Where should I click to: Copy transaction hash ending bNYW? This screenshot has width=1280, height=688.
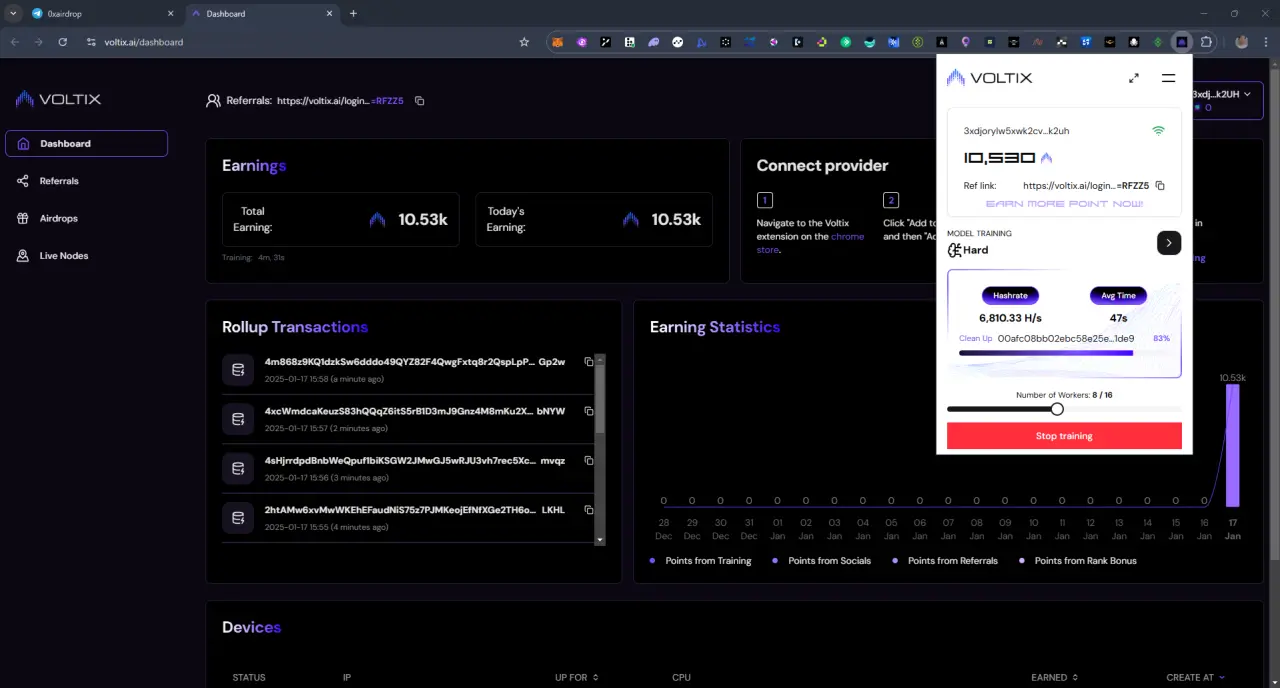pyautogui.click(x=589, y=411)
